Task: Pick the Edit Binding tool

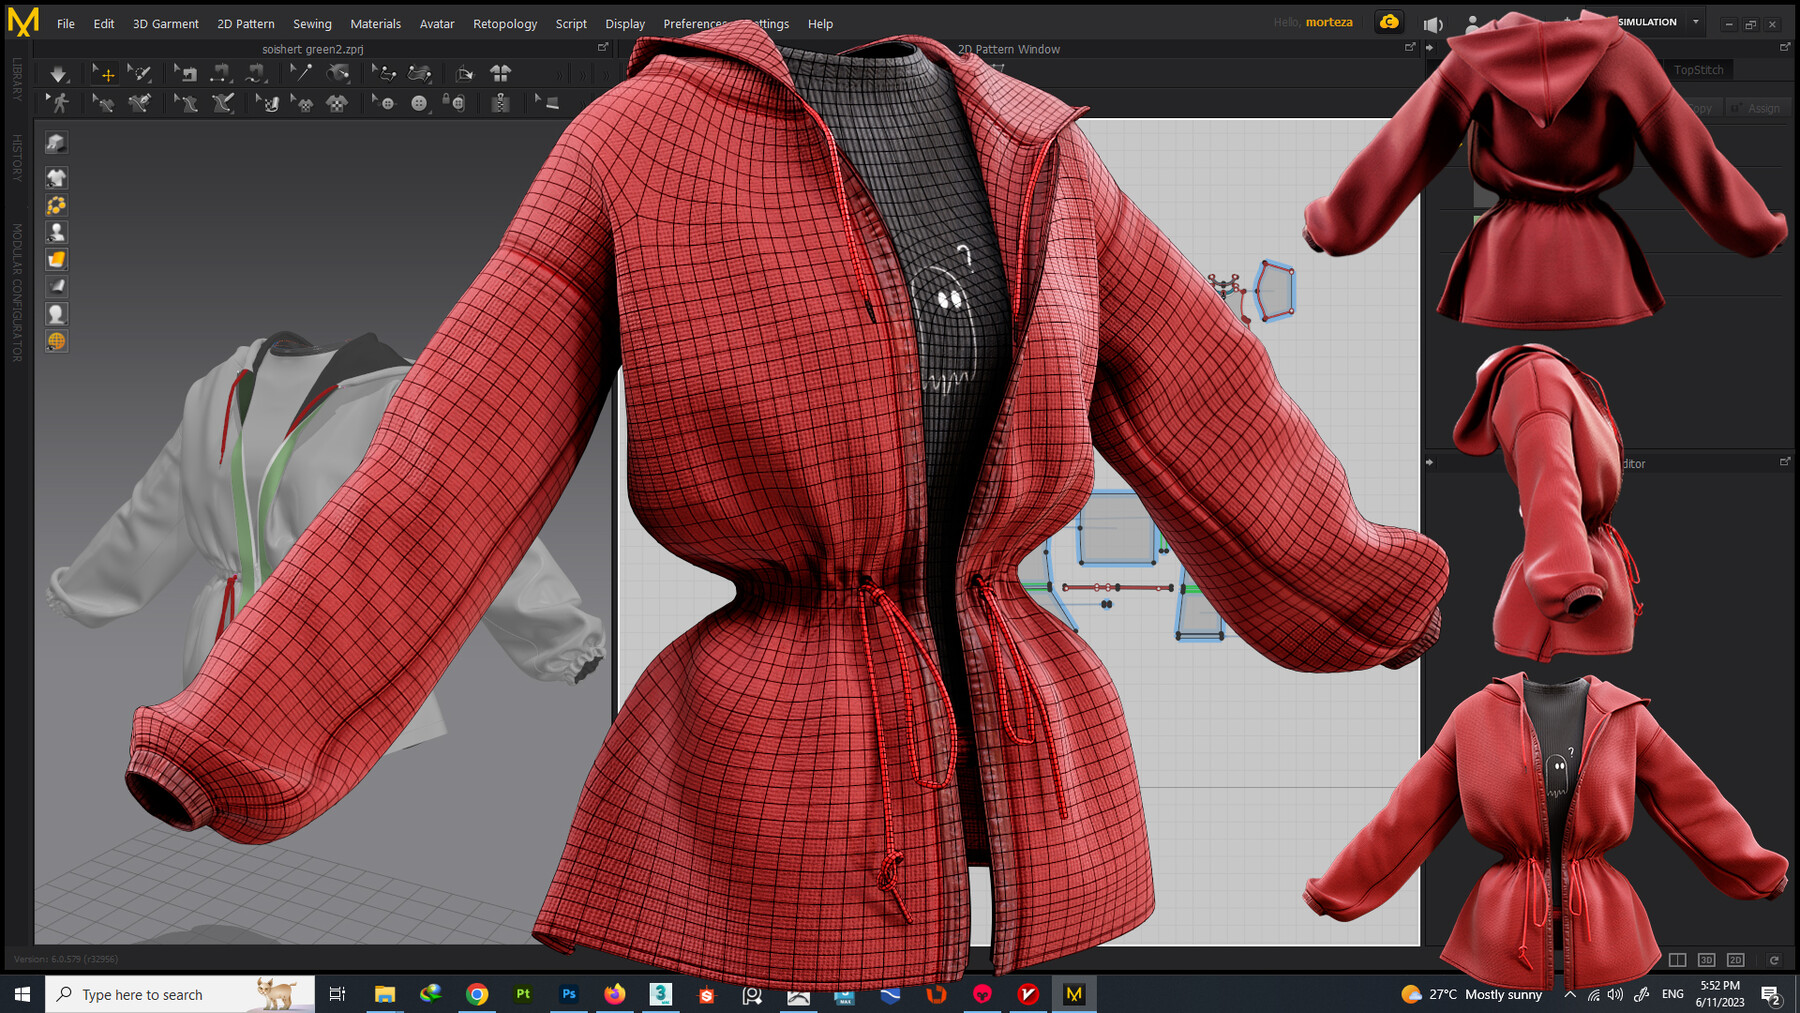Action: pyautogui.click(x=547, y=103)
